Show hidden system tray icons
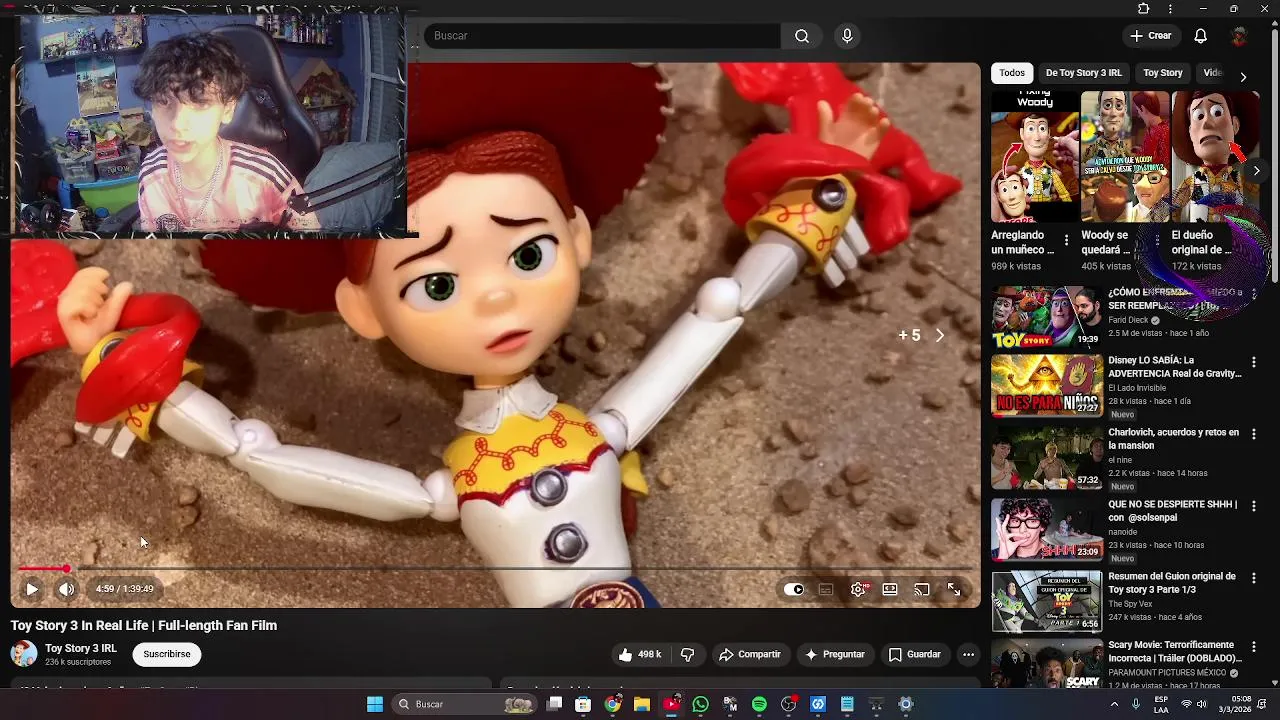 pyautogui.click(x=1112, y=704)
